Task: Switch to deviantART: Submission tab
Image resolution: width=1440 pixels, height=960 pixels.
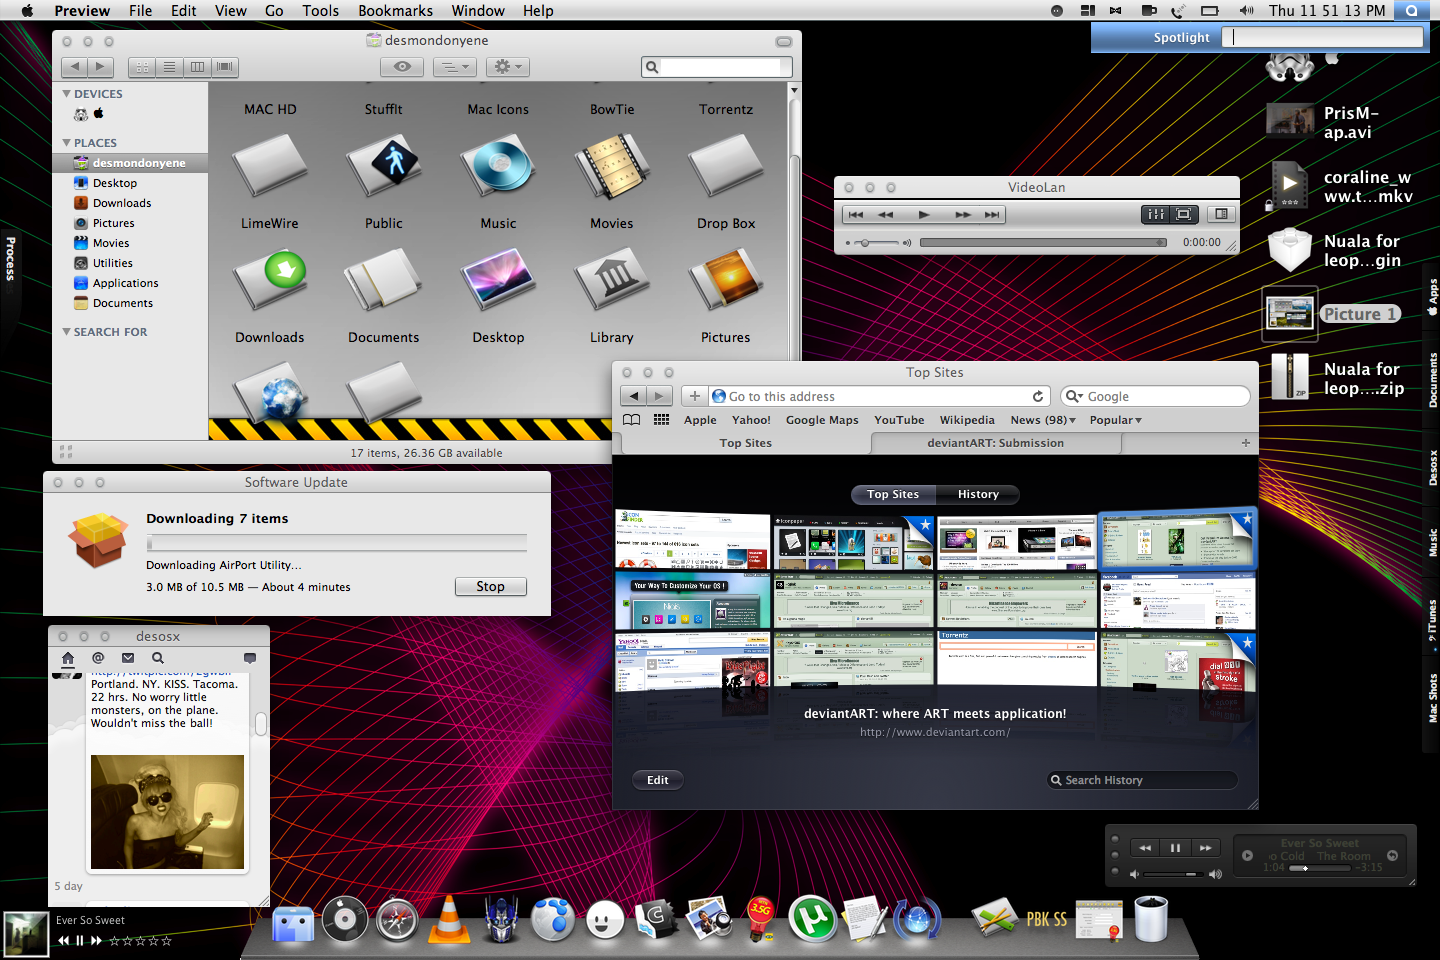Action: [995, 443]
